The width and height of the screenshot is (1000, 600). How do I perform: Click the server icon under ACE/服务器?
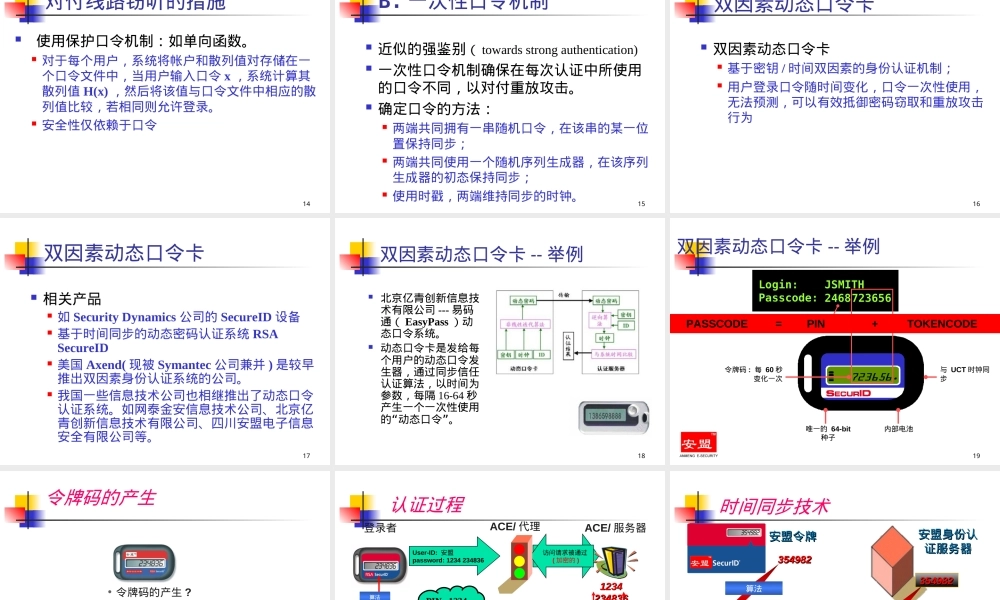pyautogui.click(x=615, y=562)
